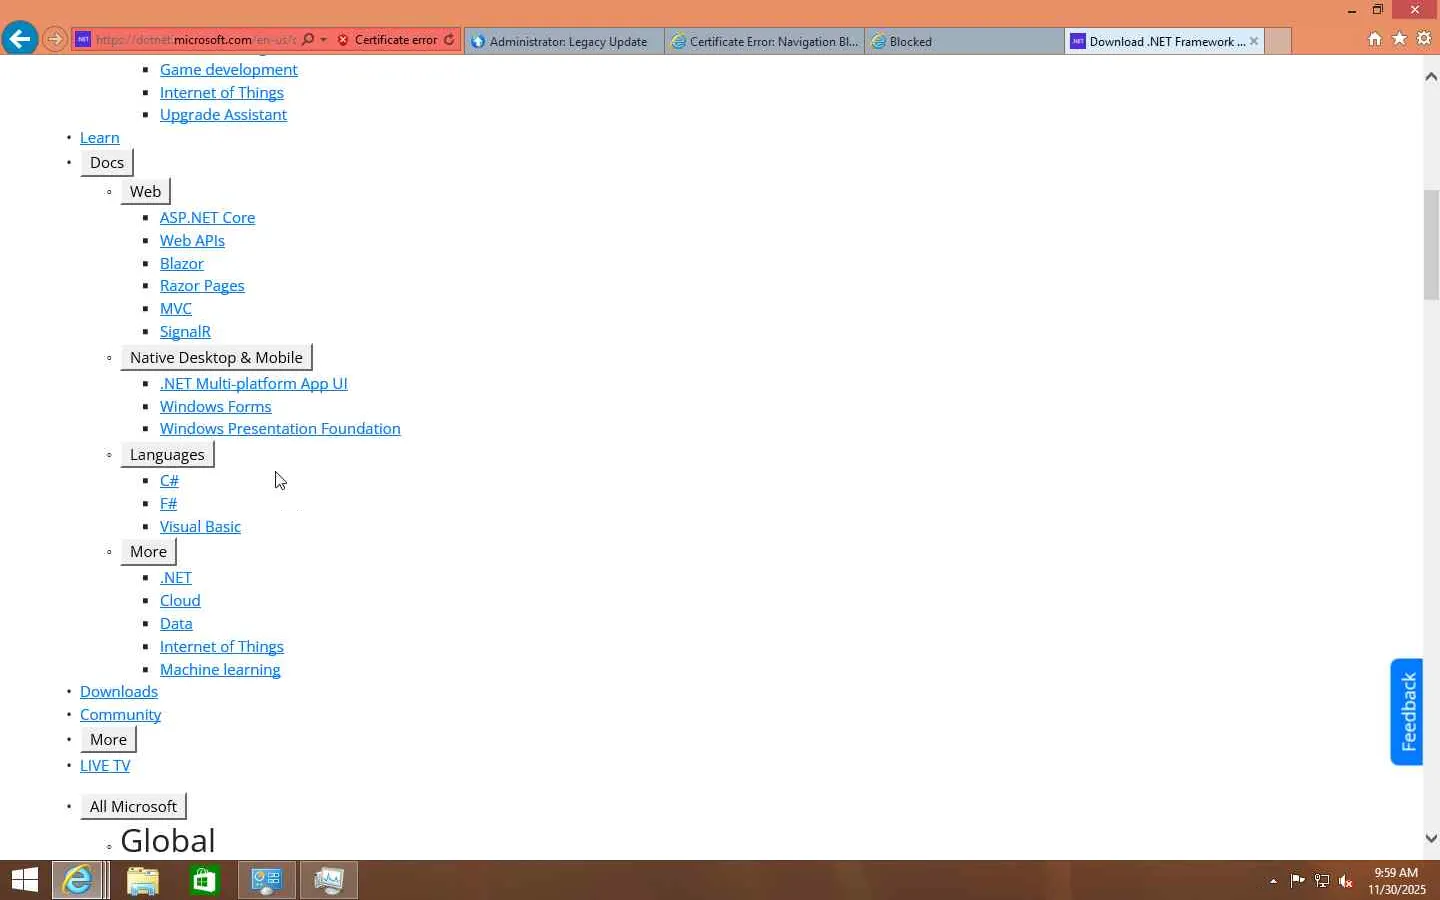This screenshot has width=1440, height=900.
Task: Expand the More button under Docs
Action: click(x=148, y=551)
